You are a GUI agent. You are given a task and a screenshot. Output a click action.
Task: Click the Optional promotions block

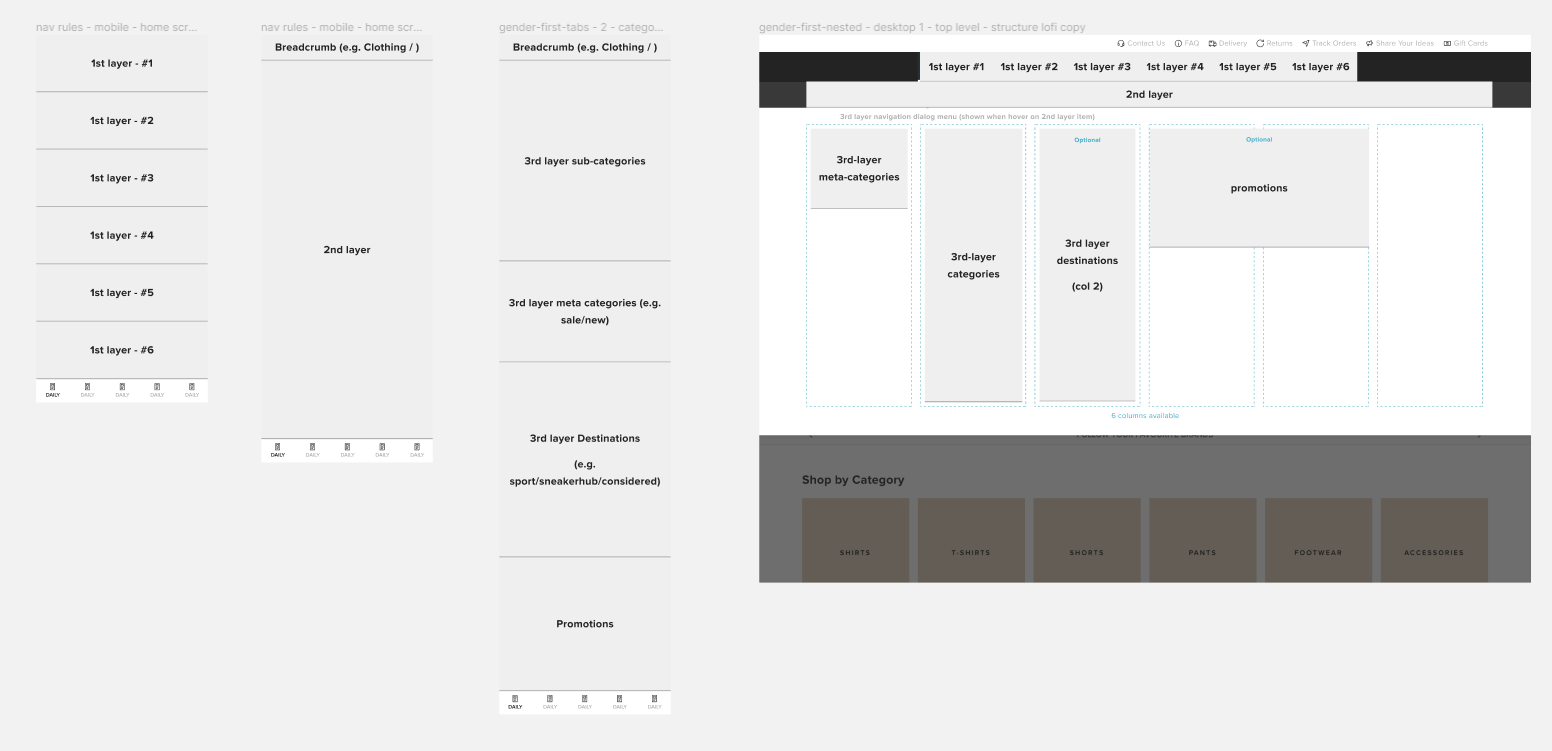point(1259,187)
